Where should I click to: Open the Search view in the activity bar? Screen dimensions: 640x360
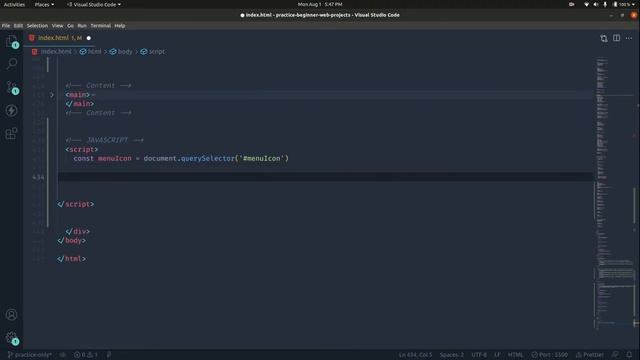11,64
